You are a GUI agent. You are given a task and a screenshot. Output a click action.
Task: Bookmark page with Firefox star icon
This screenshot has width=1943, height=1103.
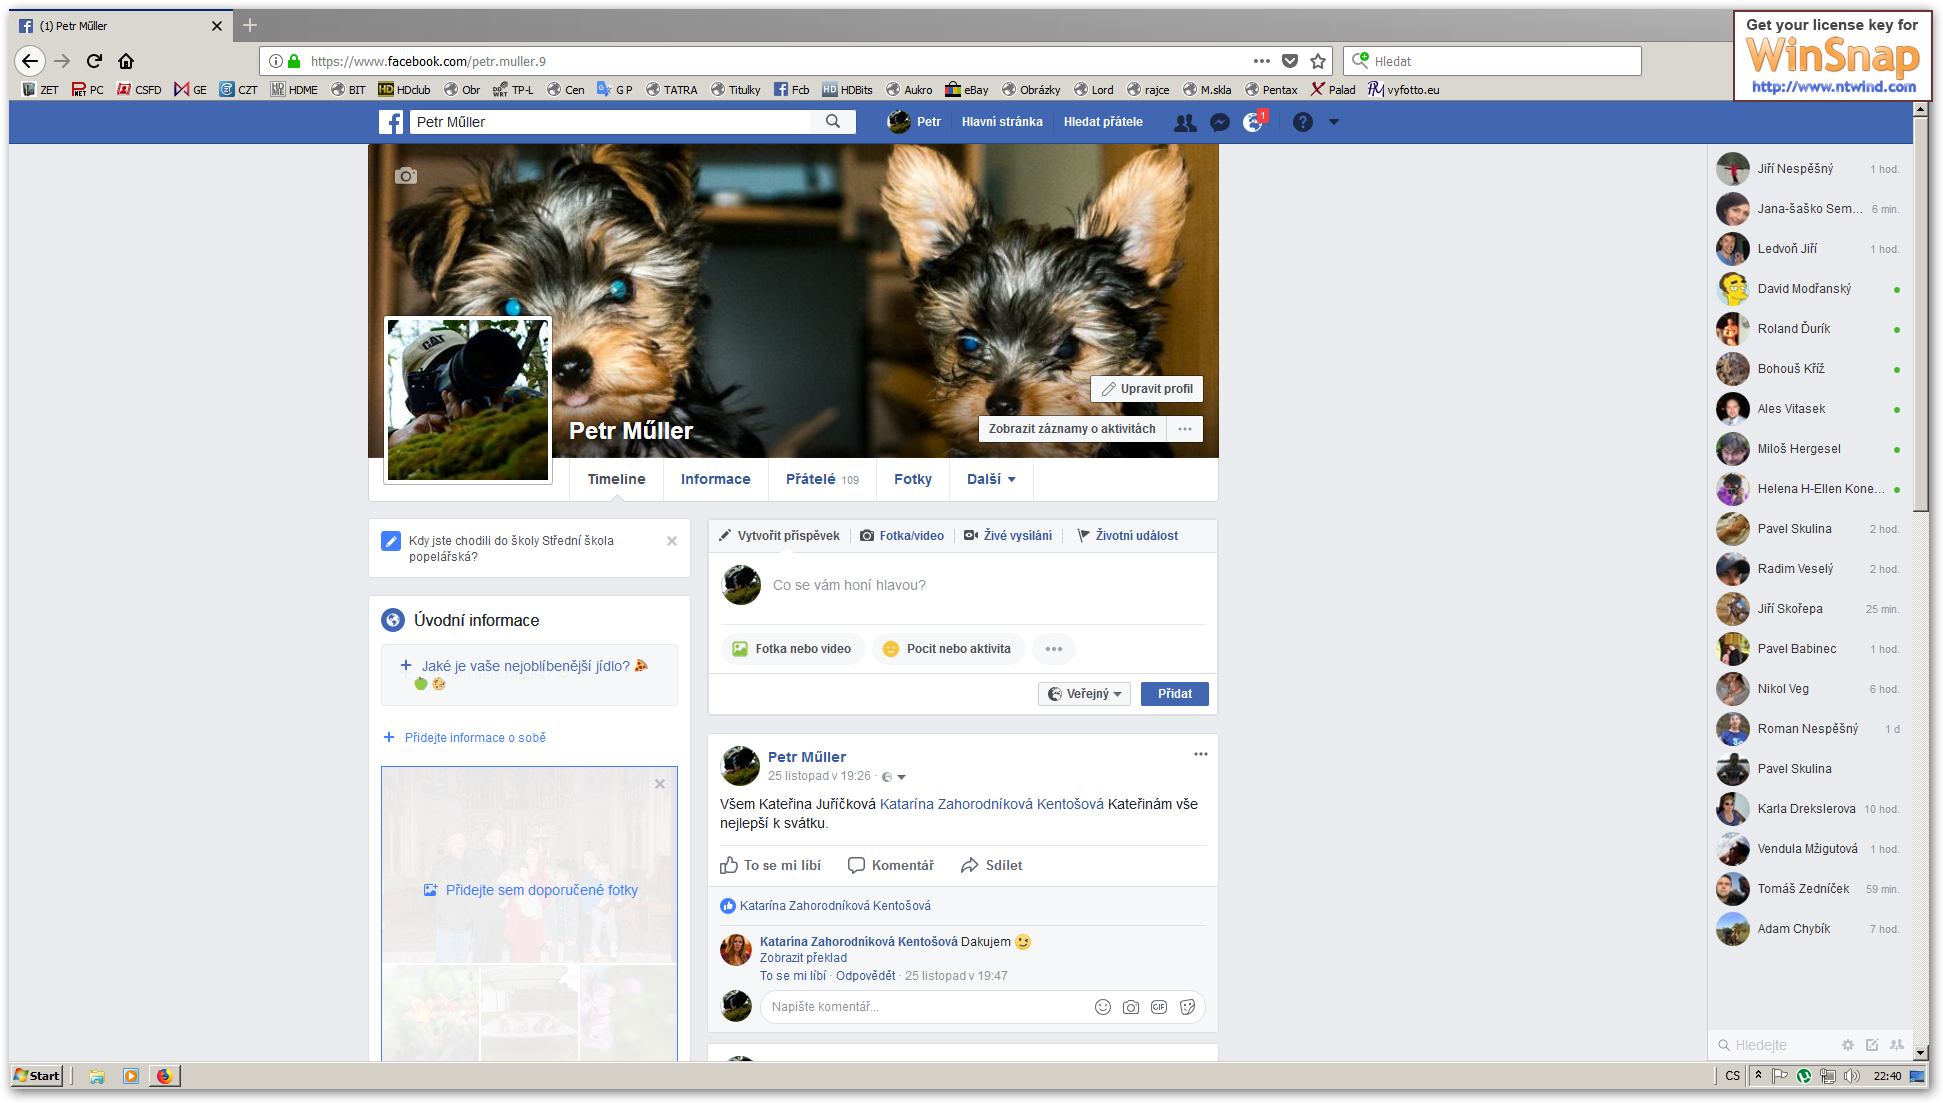tap(1318, 61)
